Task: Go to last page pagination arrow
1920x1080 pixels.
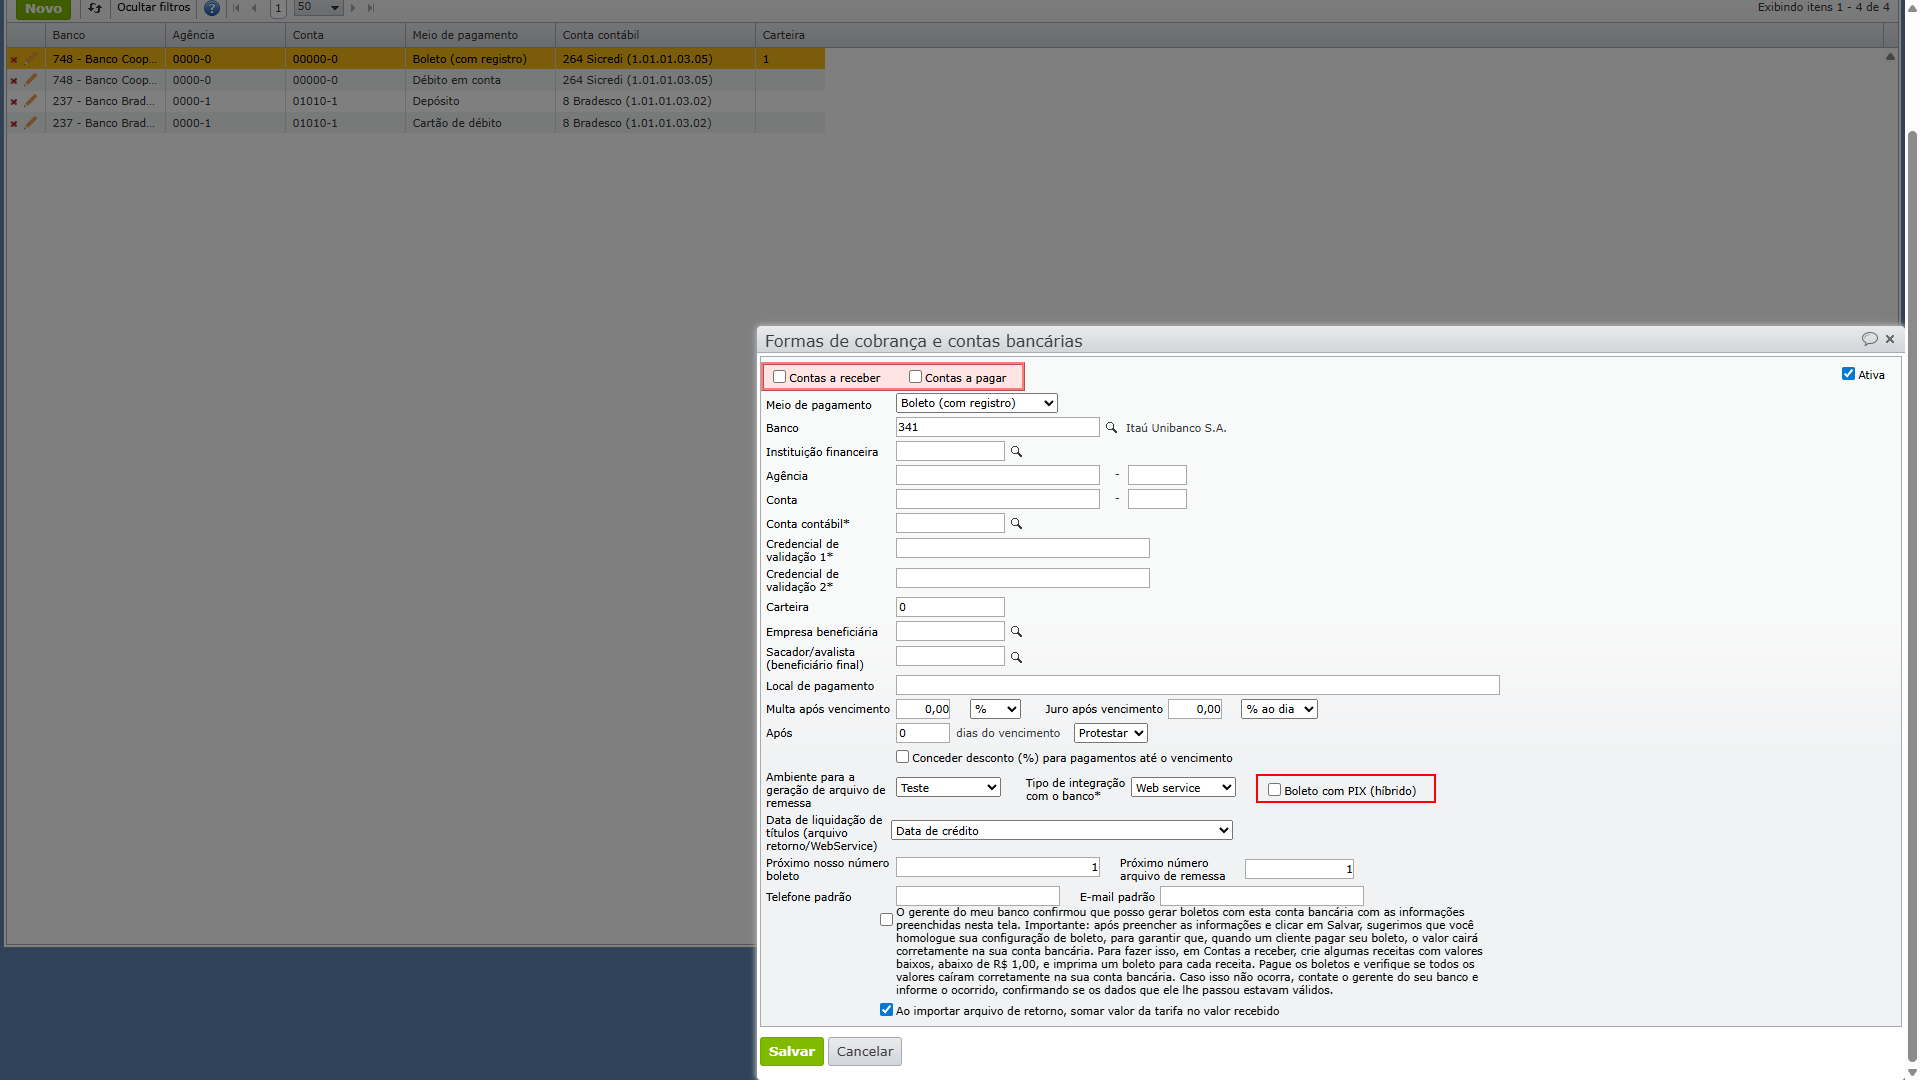Action: 371,8
